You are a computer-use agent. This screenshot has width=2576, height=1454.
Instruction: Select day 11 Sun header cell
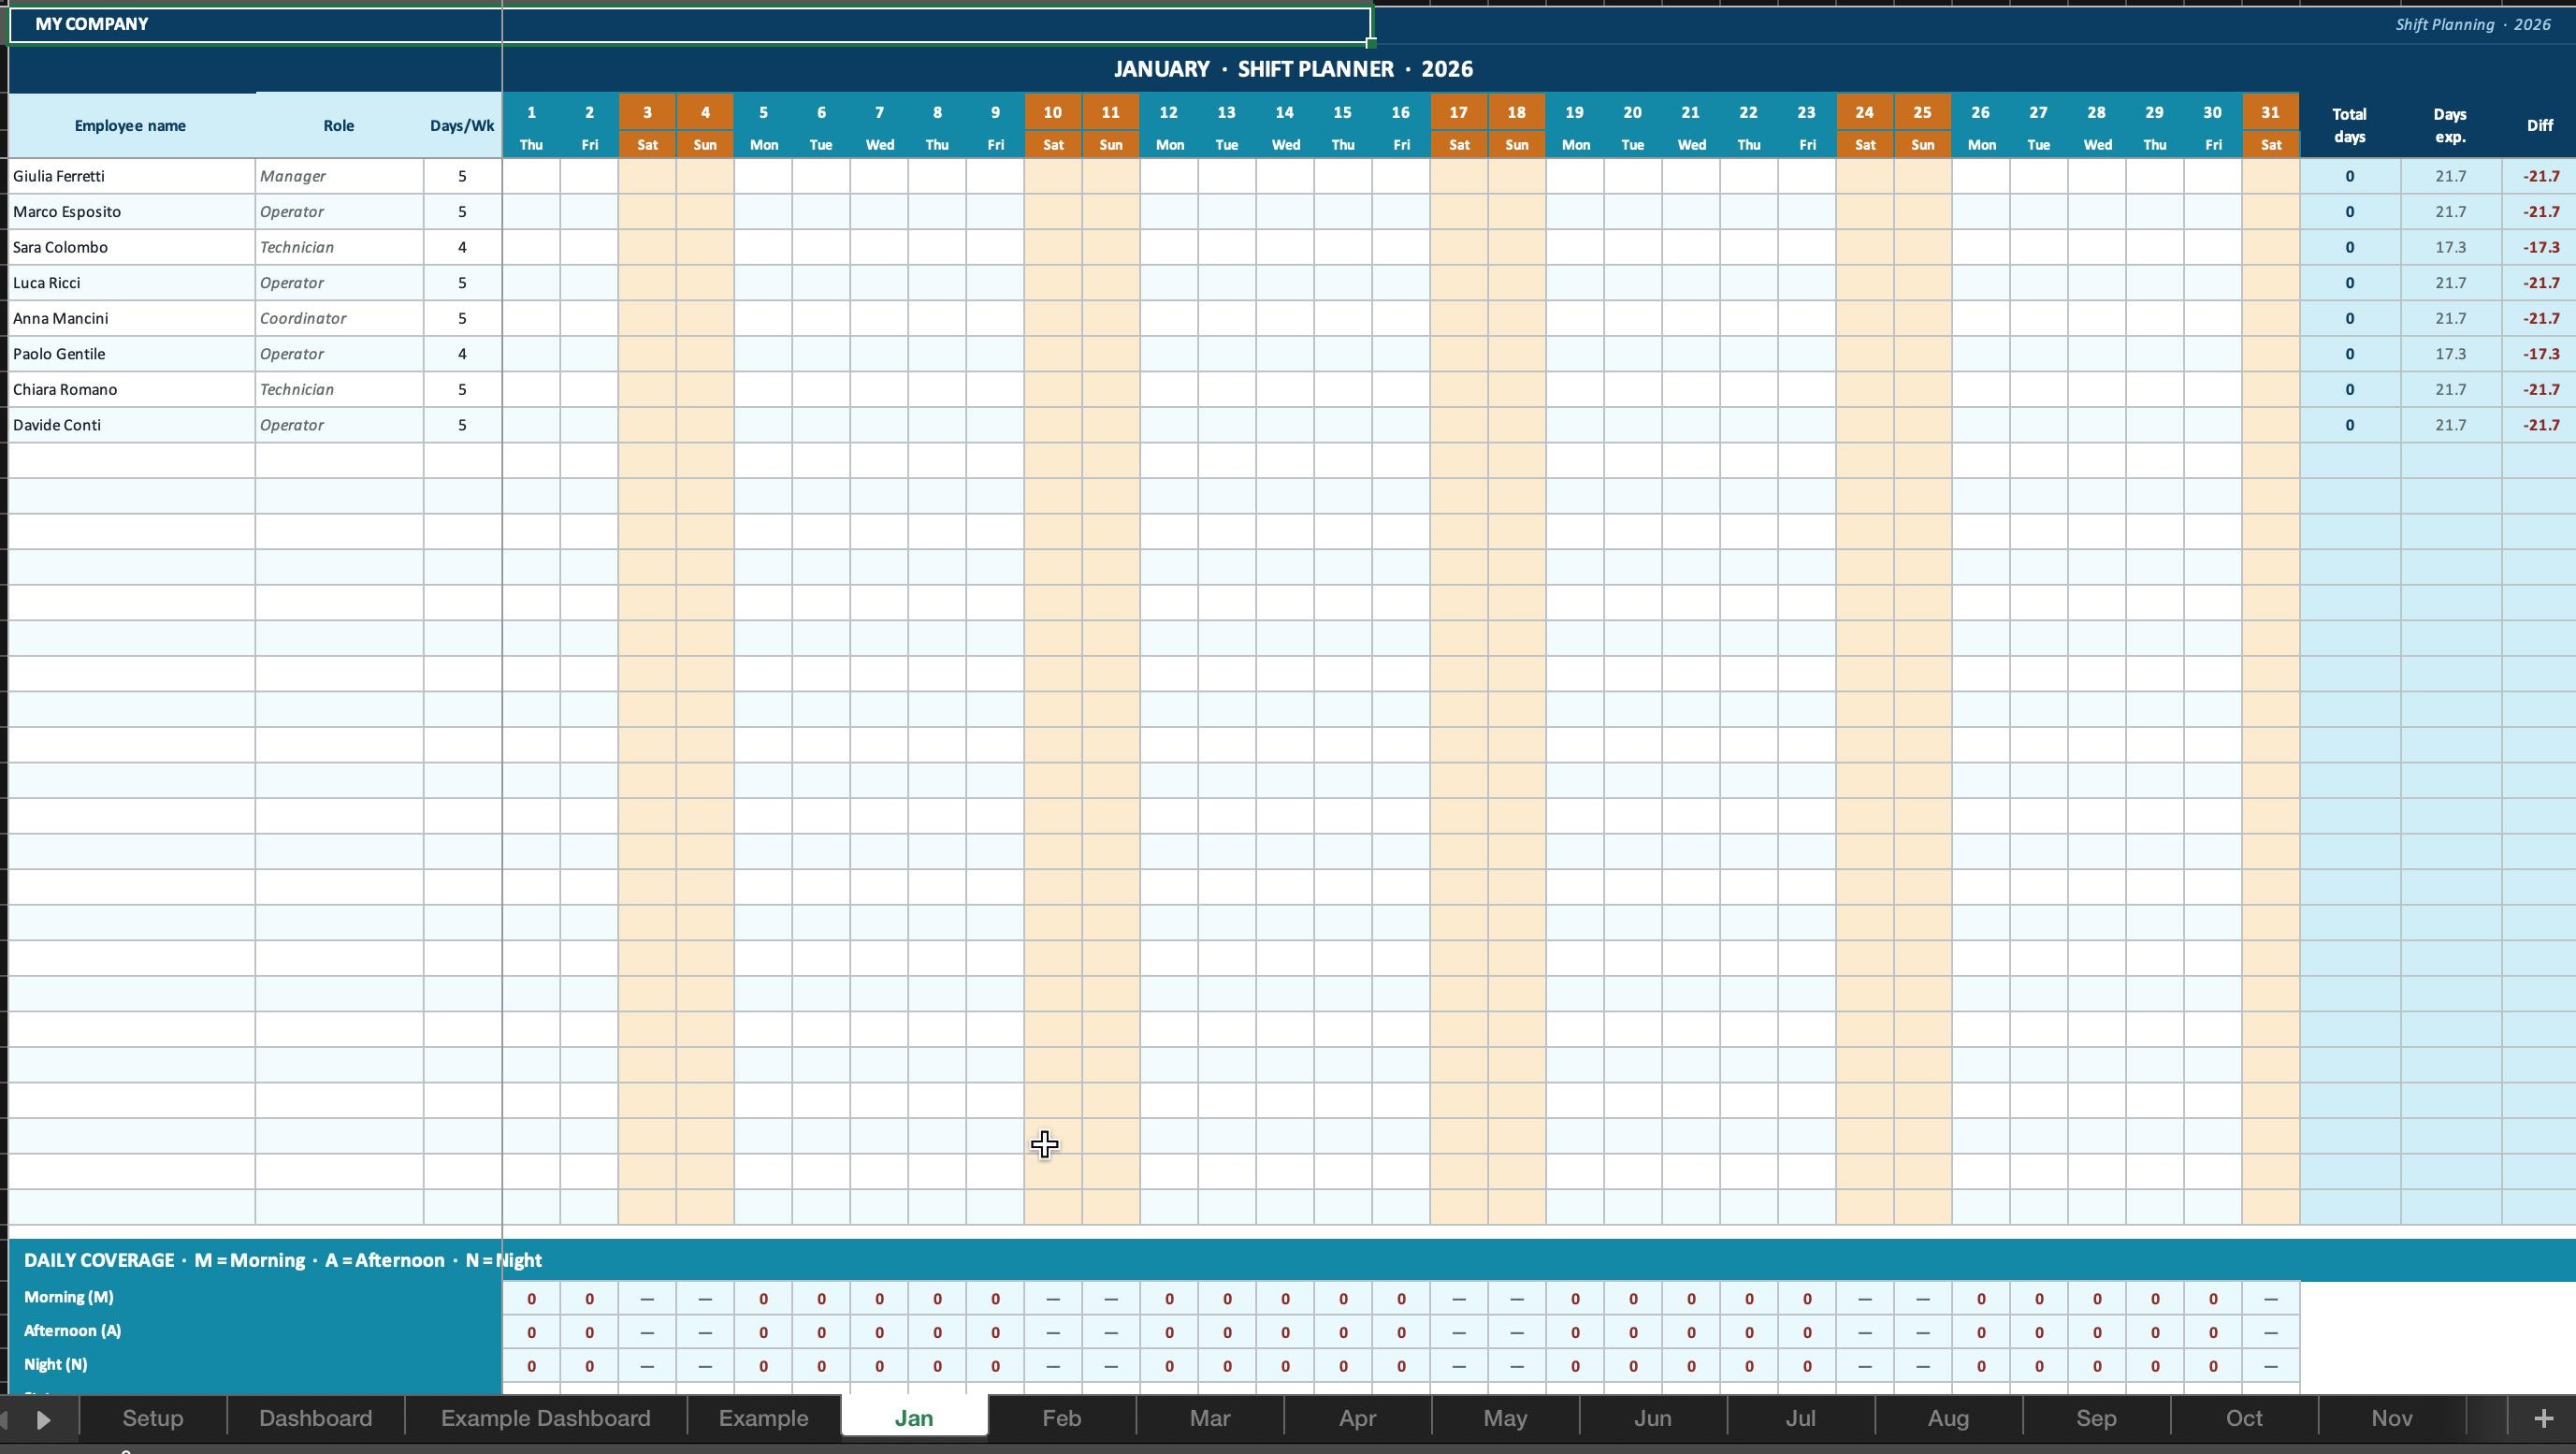point(1111,126)
